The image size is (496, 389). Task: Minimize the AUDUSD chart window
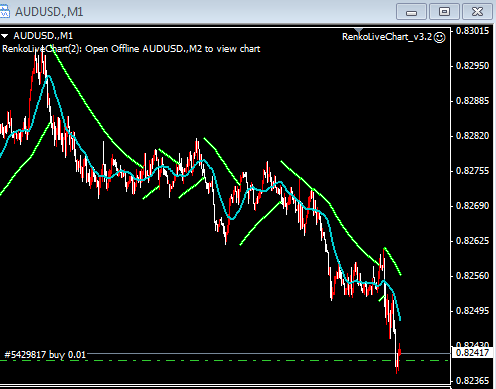click(x=411, y=12)
